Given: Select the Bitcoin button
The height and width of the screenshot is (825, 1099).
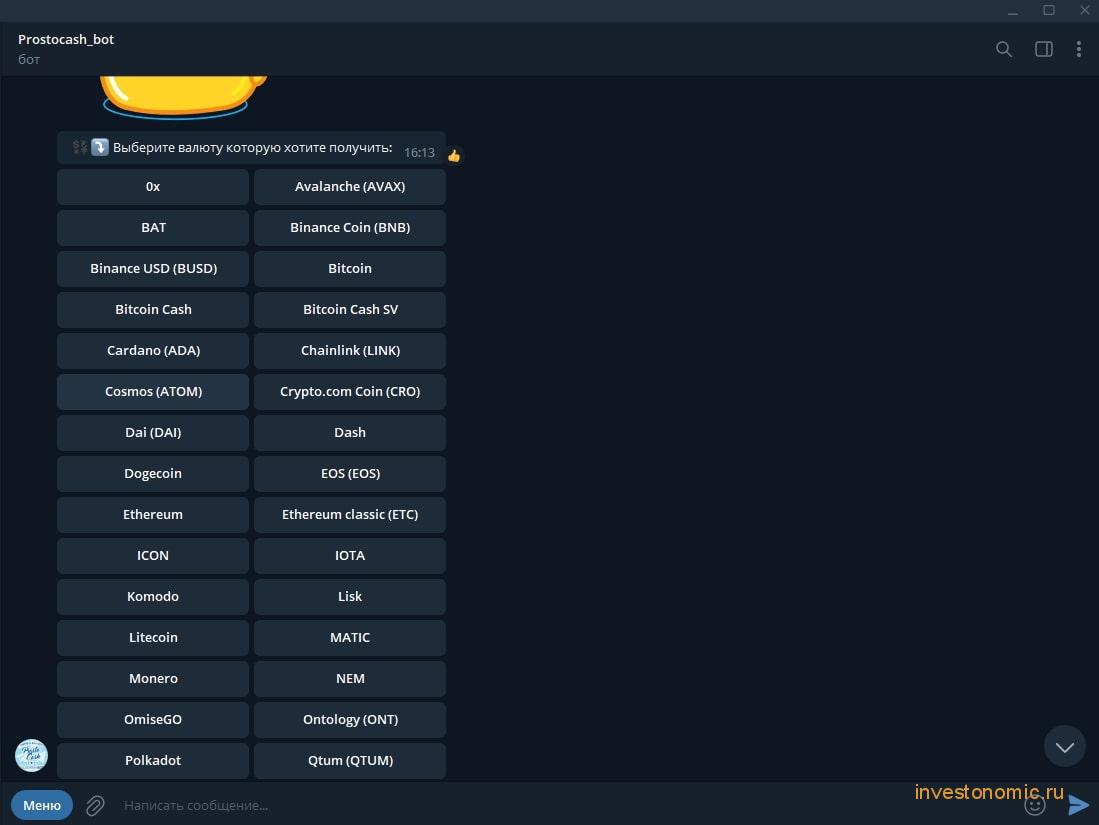Looking at the screenshot, I should coord(350,268).
